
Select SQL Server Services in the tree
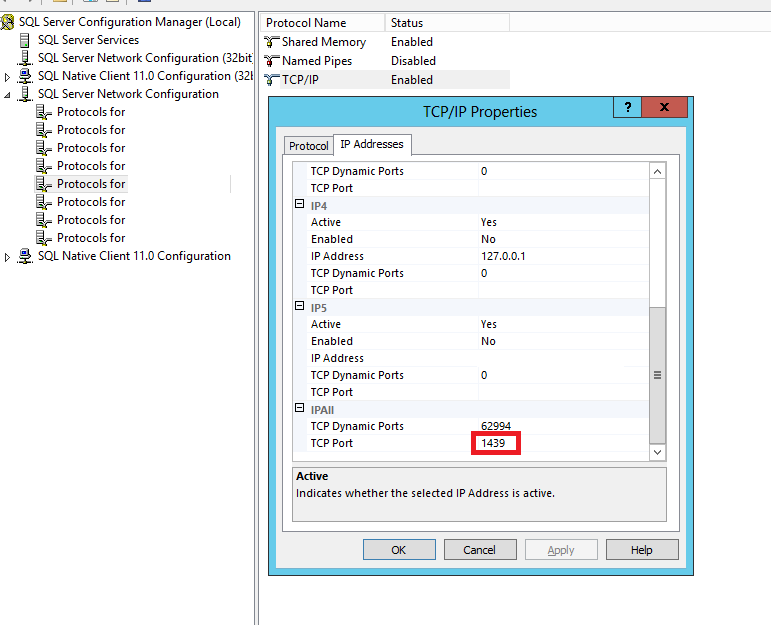(x=89, y=40)
